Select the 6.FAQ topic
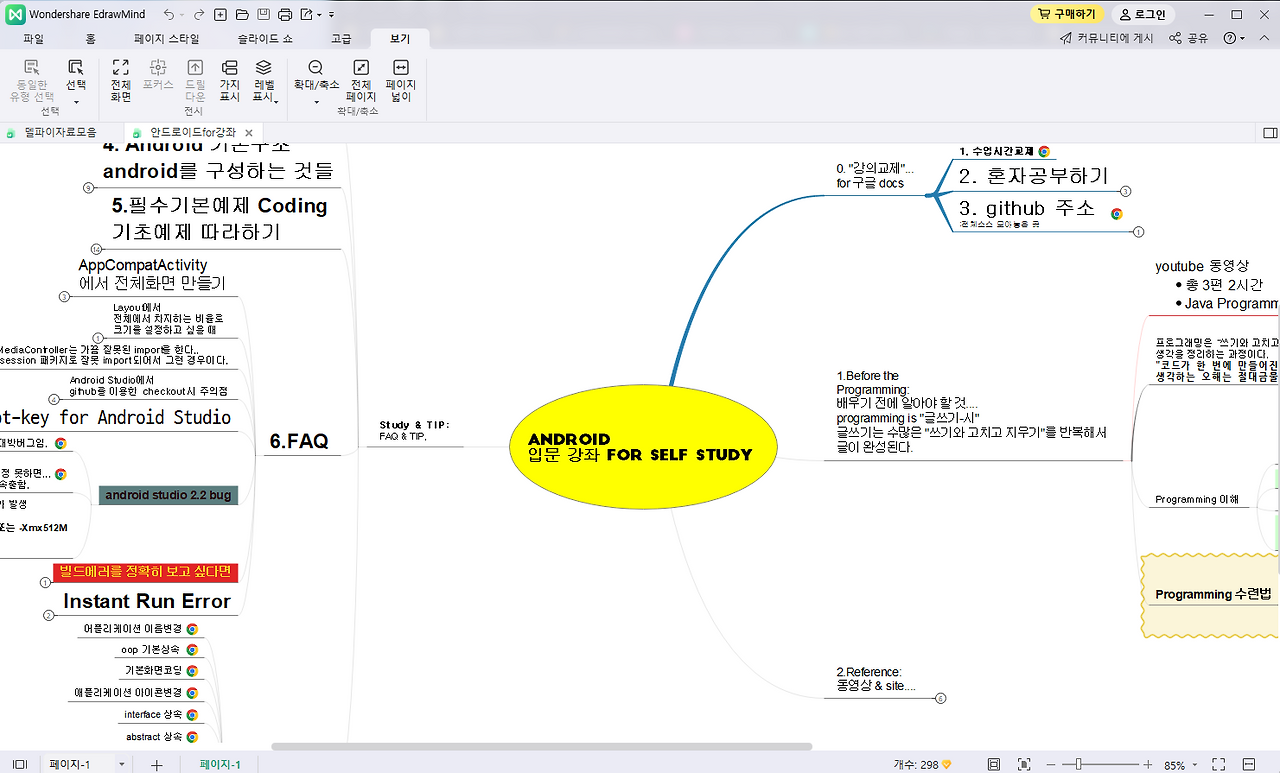The width and height of the screenshot is (1280, 773). point(299,441)
